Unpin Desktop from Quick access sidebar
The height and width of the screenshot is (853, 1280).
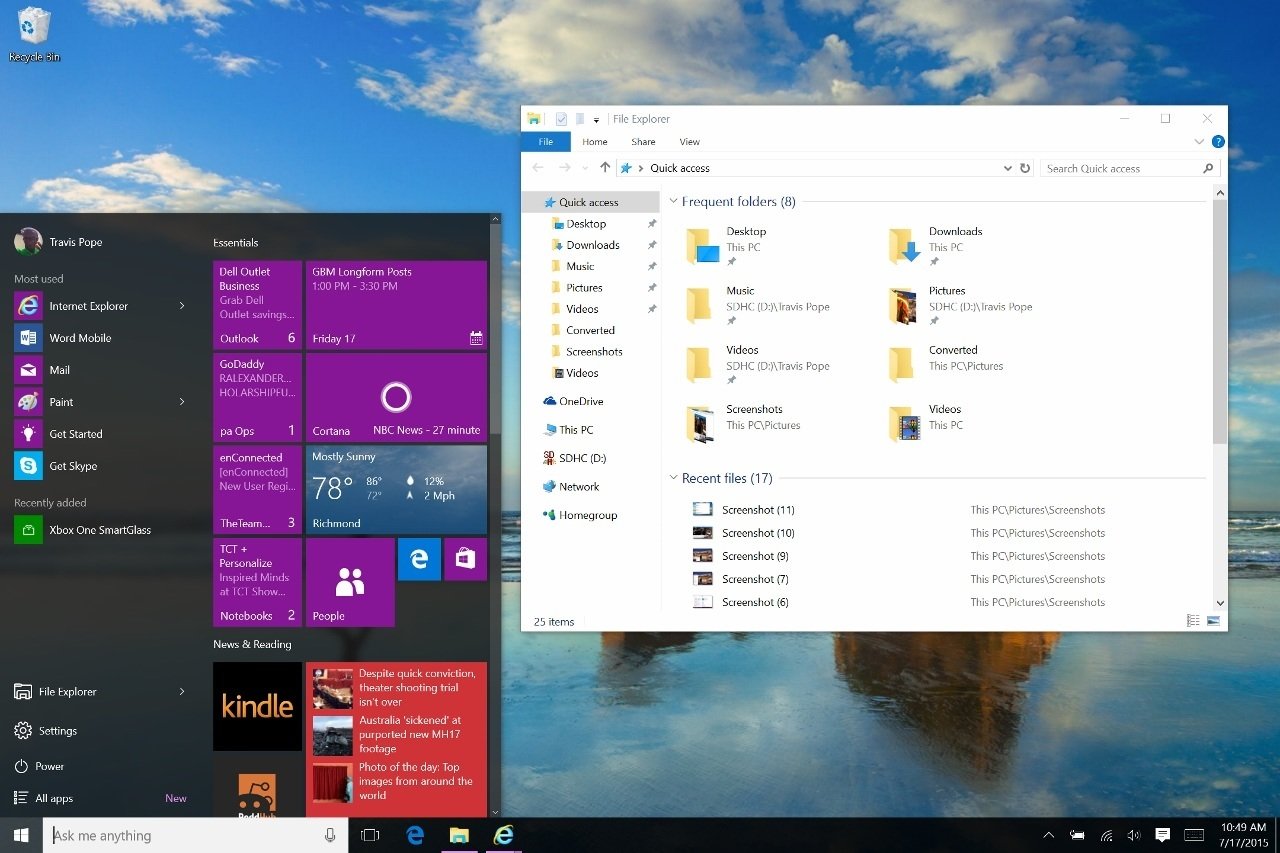652,224
